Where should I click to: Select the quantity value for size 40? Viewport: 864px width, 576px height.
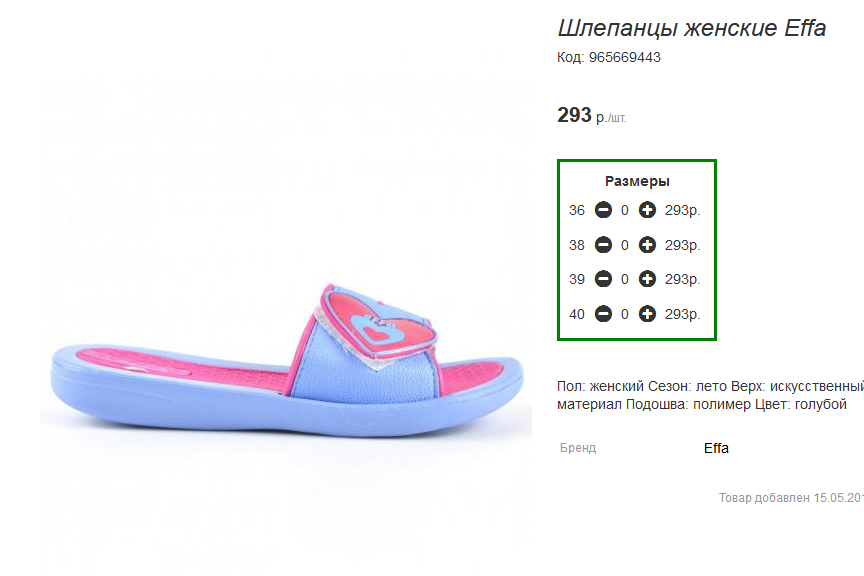tap(625, 314)
